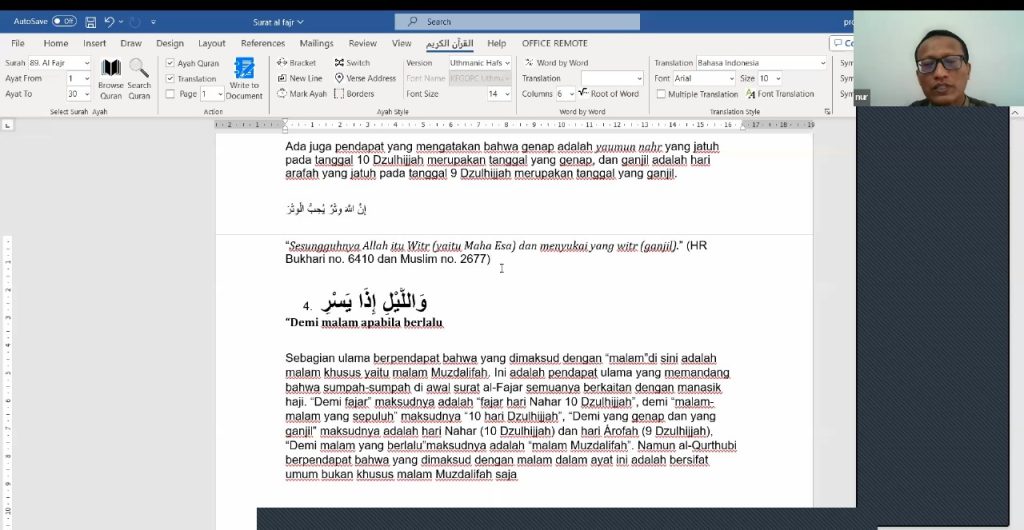Image resolution: width=1024 pixels, height=530 pixels.
Task: Open the Customize Quick Access Toolbar arrow
Action: click(x=153, y=22)
